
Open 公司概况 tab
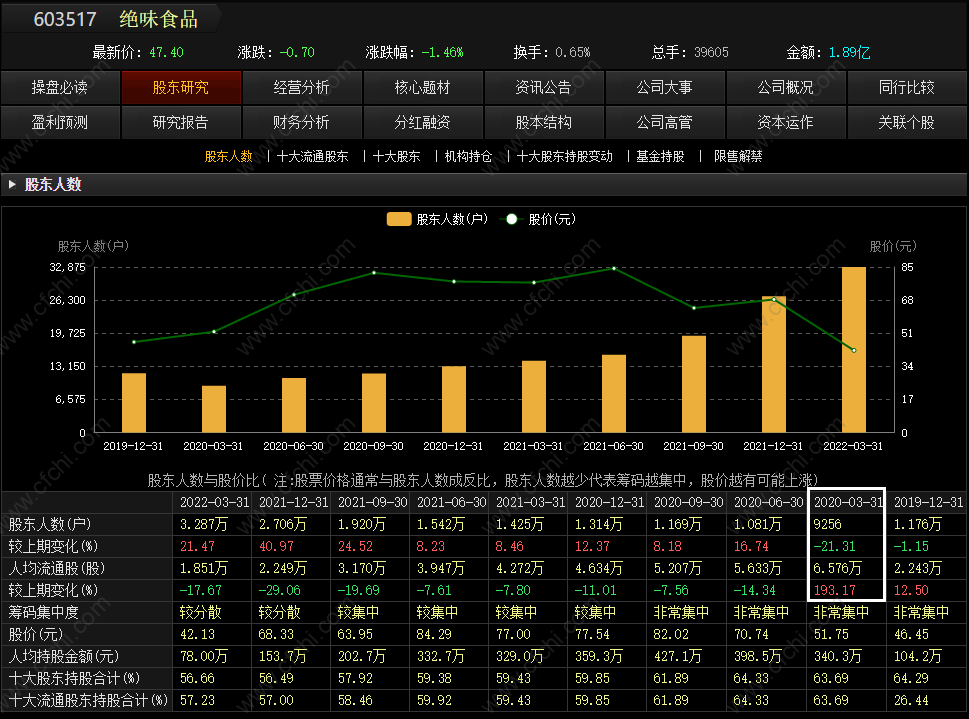coord(785,87)
